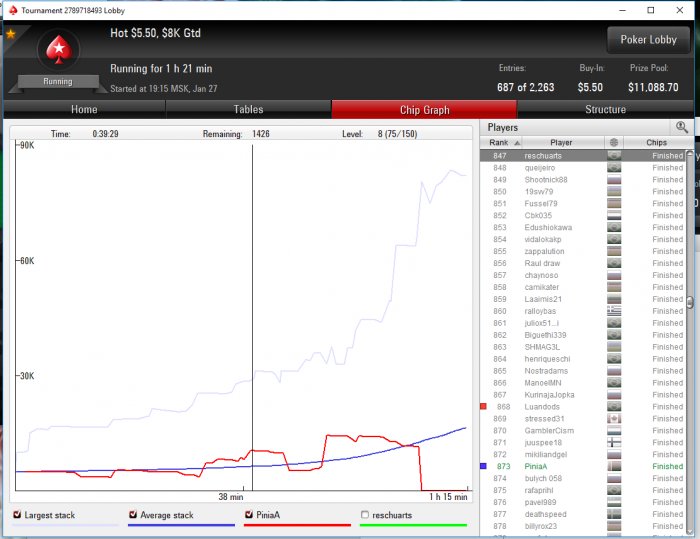Click the vertical time marker on chip graph
The height and width of the screenshot is (539, 700).
point(252,317)
